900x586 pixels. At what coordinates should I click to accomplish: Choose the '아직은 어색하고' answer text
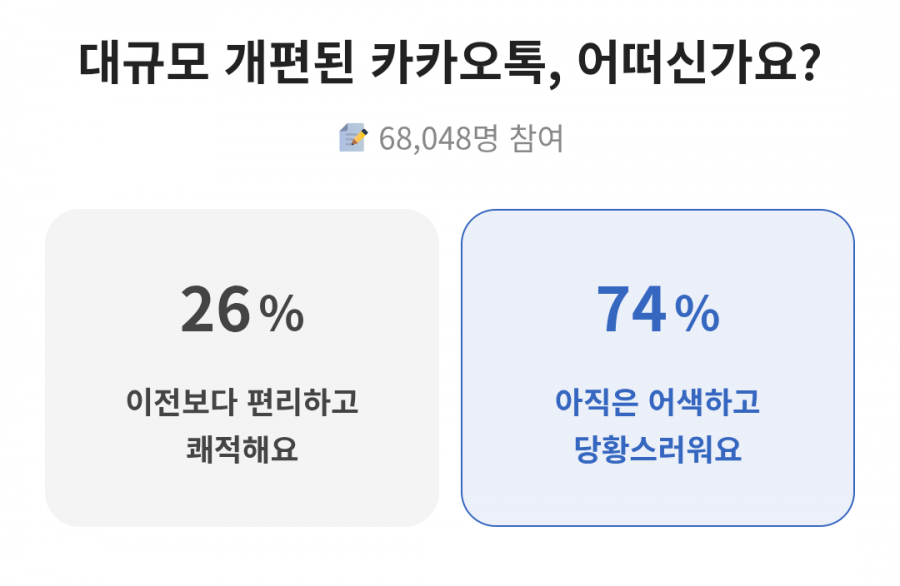657,403
